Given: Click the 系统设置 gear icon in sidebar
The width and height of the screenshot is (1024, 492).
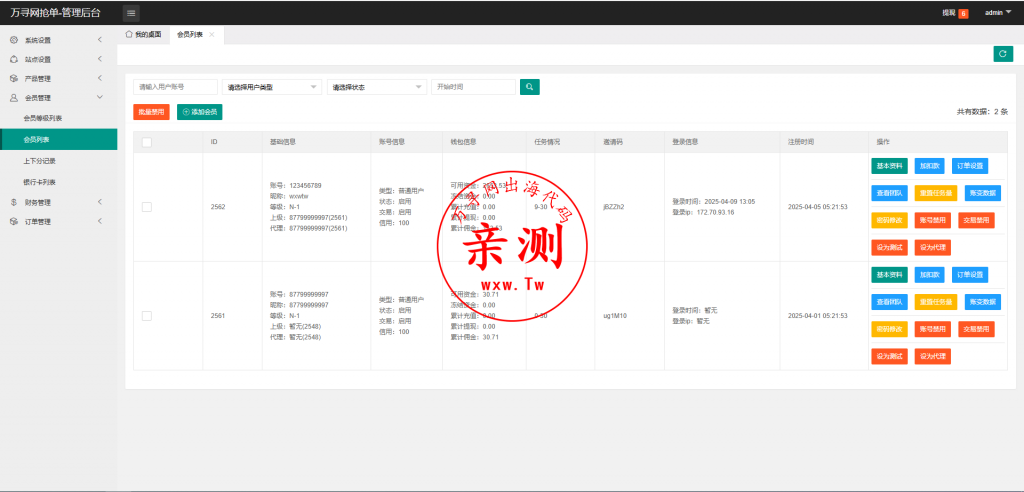Looking at the screenshot, I should pos(14,40).
